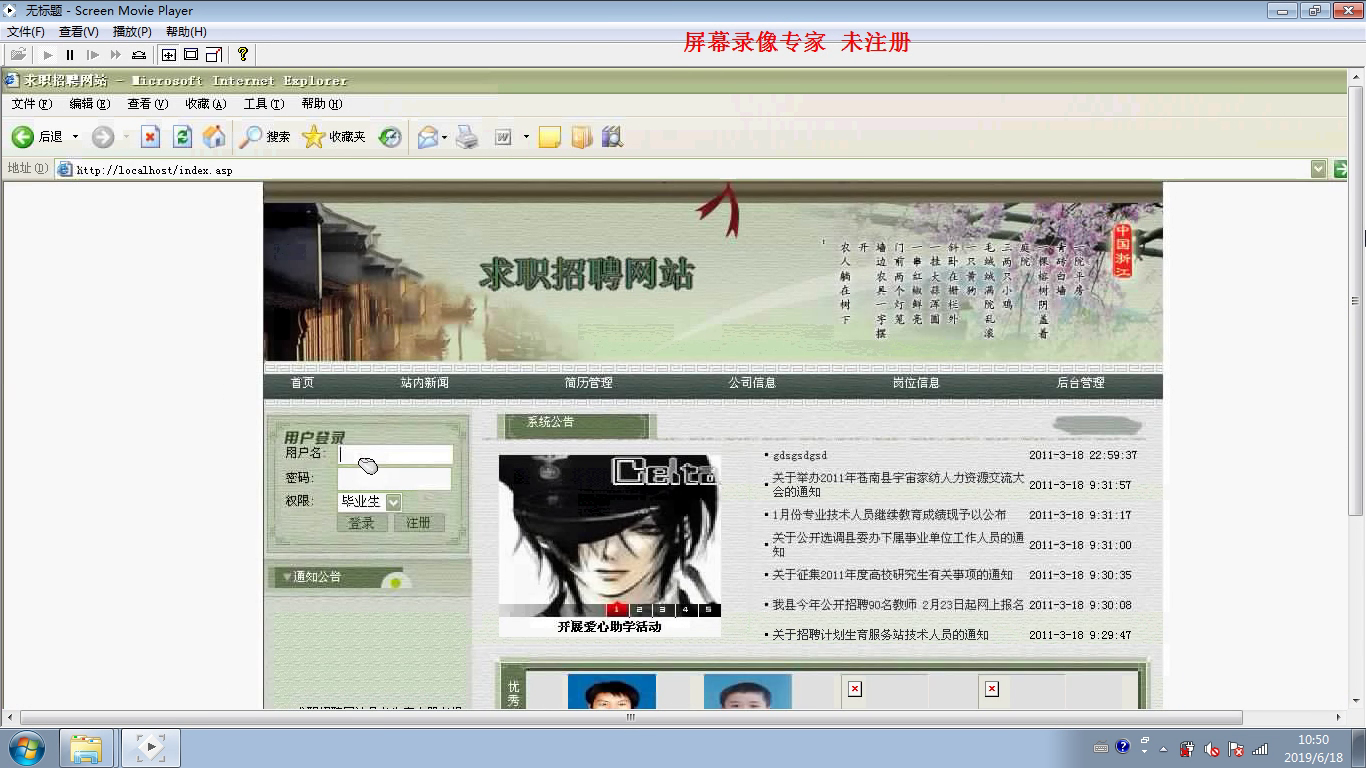This screenshot has width=1366, height=768.
Task: Click the yellow question mark help icon
Action: coord(242,54)
